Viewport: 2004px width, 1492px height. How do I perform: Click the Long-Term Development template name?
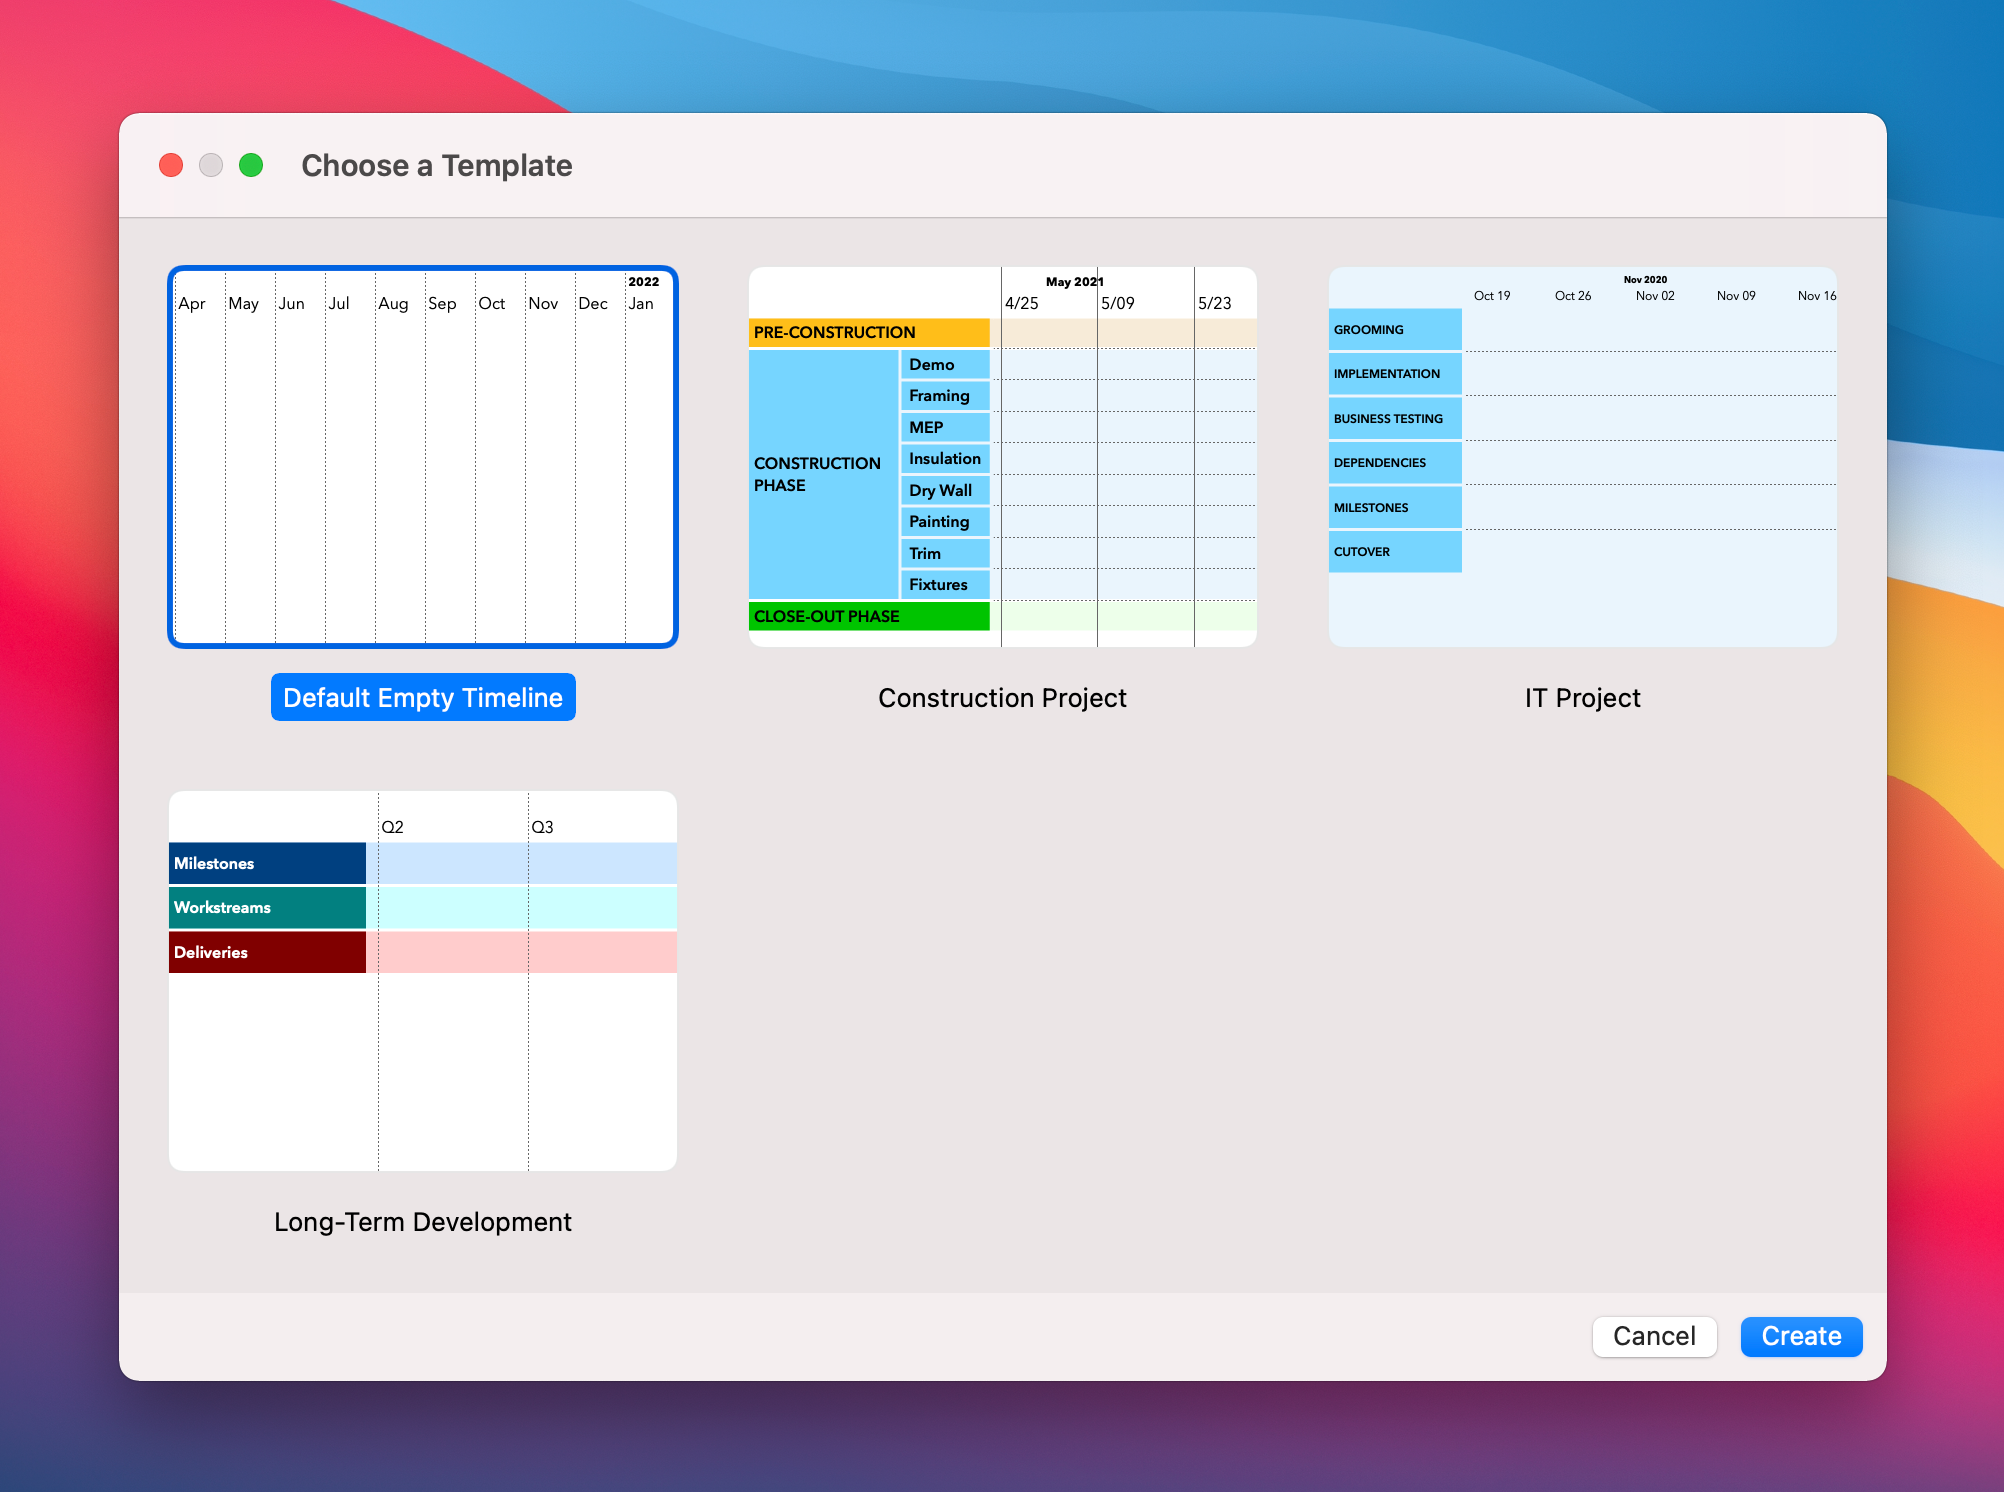(422, 1221)
